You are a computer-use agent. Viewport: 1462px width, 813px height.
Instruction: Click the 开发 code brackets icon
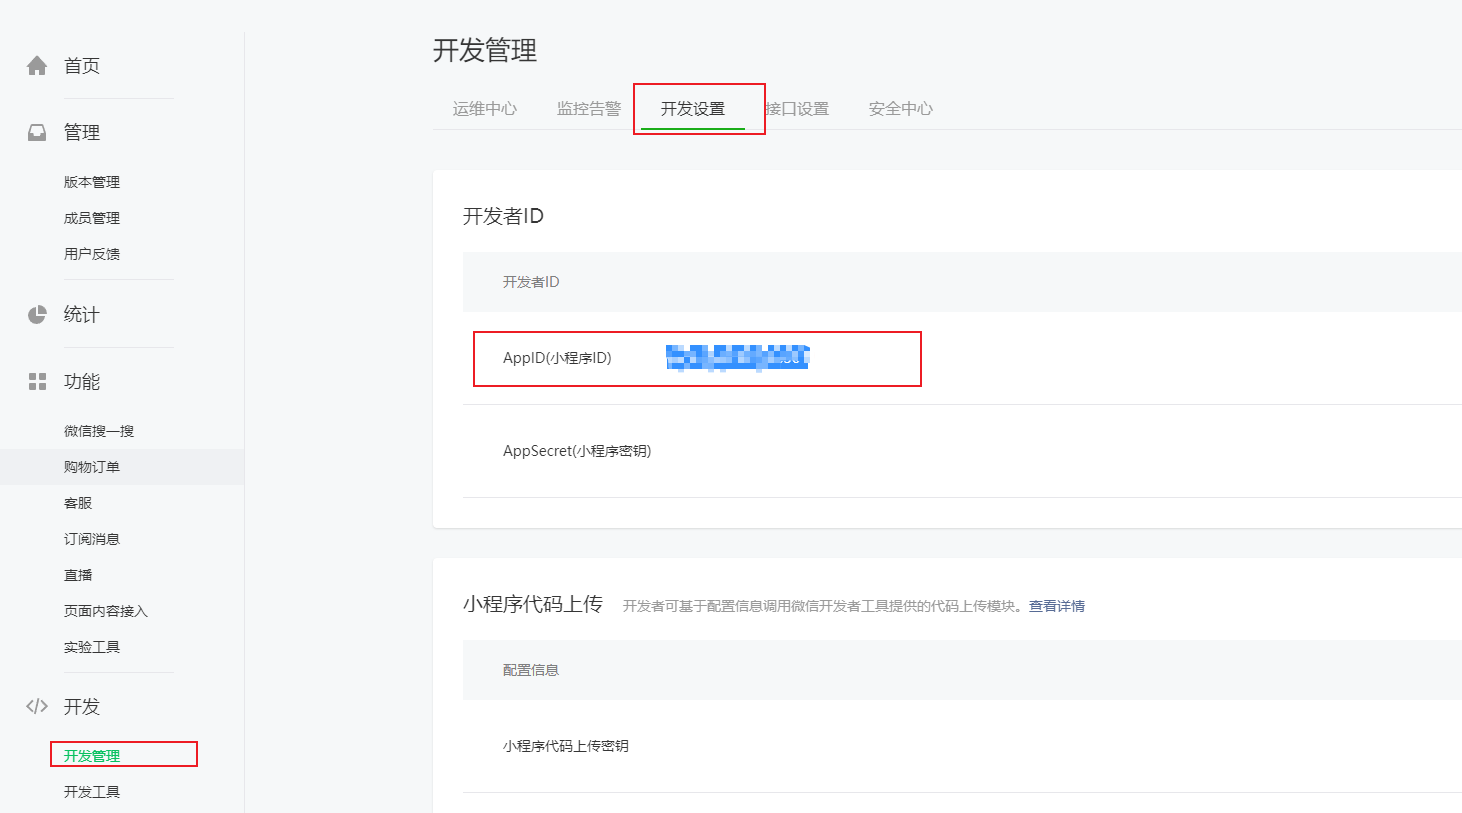tap(37, 706)
